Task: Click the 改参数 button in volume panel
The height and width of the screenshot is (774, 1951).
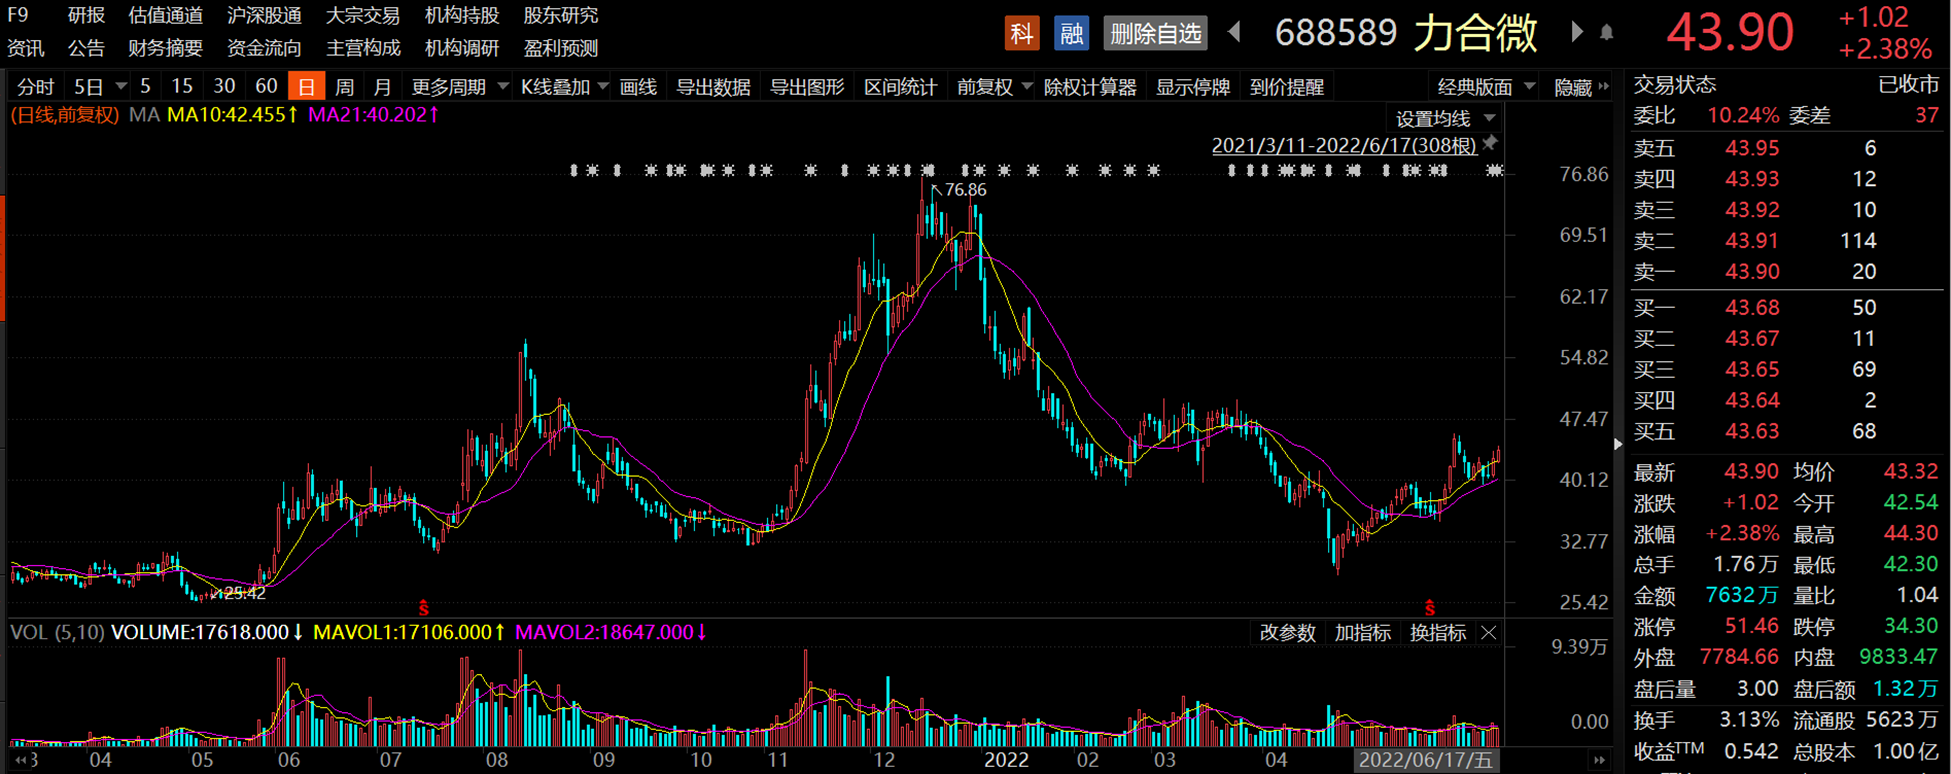Action: (1287, 632)
